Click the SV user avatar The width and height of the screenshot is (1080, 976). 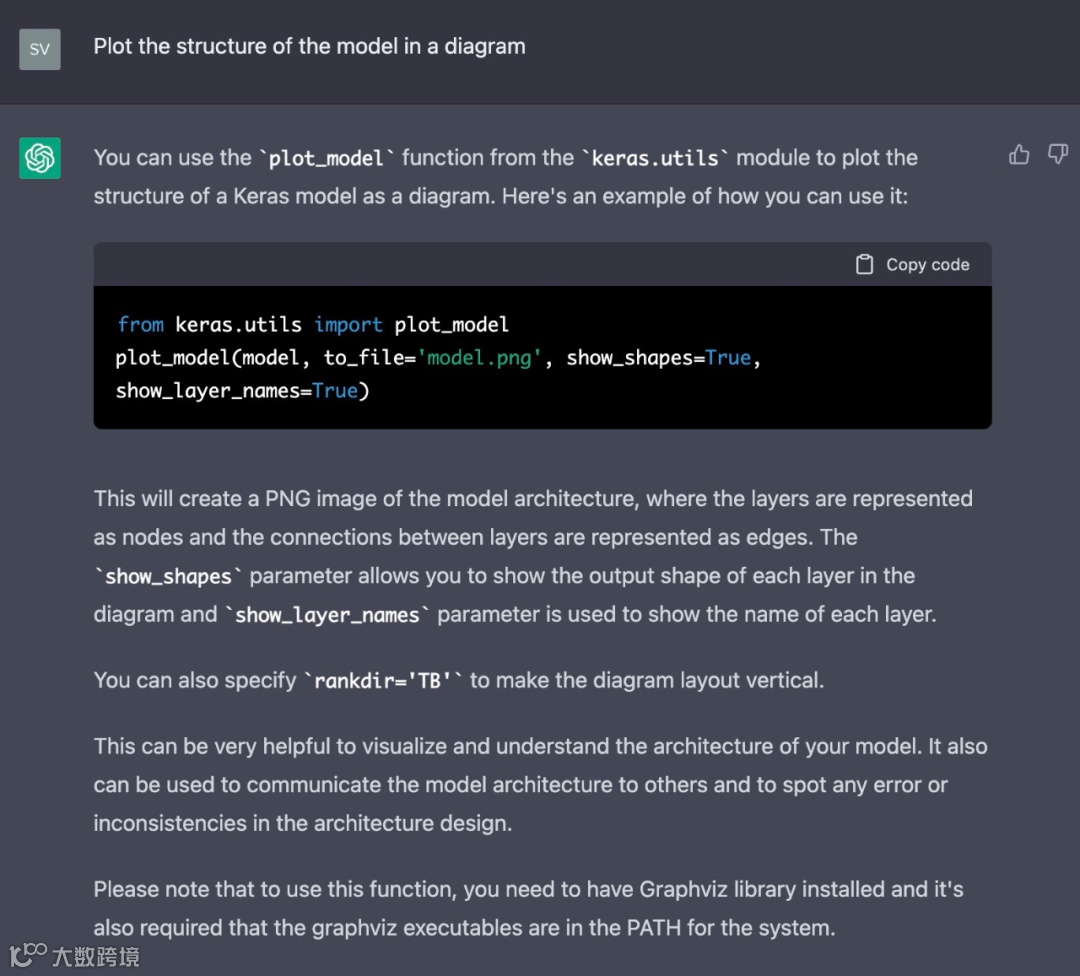point(40,49)
